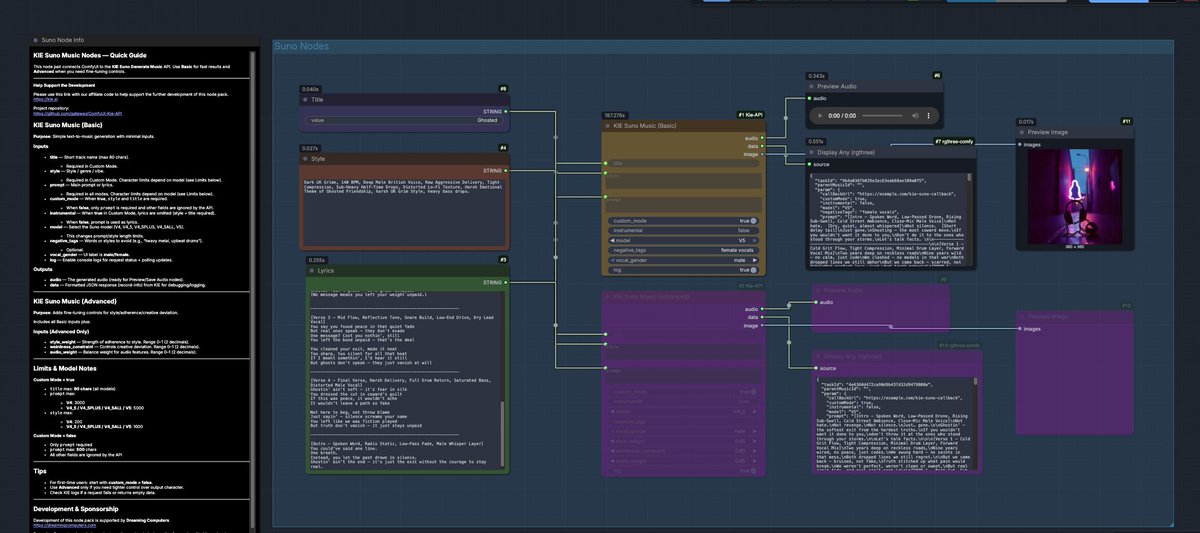Click the Basic node data output port
Viewport: 1200px width, 533px height.
click(762, 146)
